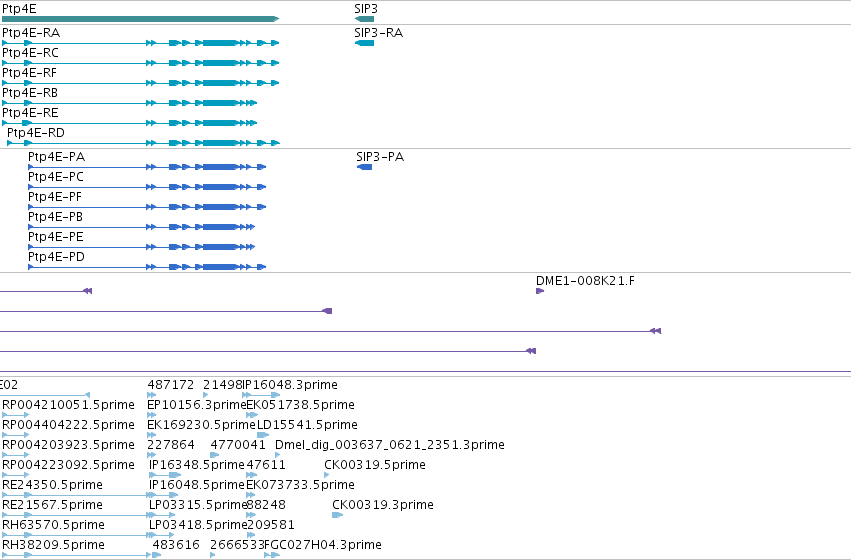The height and width of the screenshot is (560, 851).
Task: Select the Ptp4E gene label
Action: [x=20, y=9]
